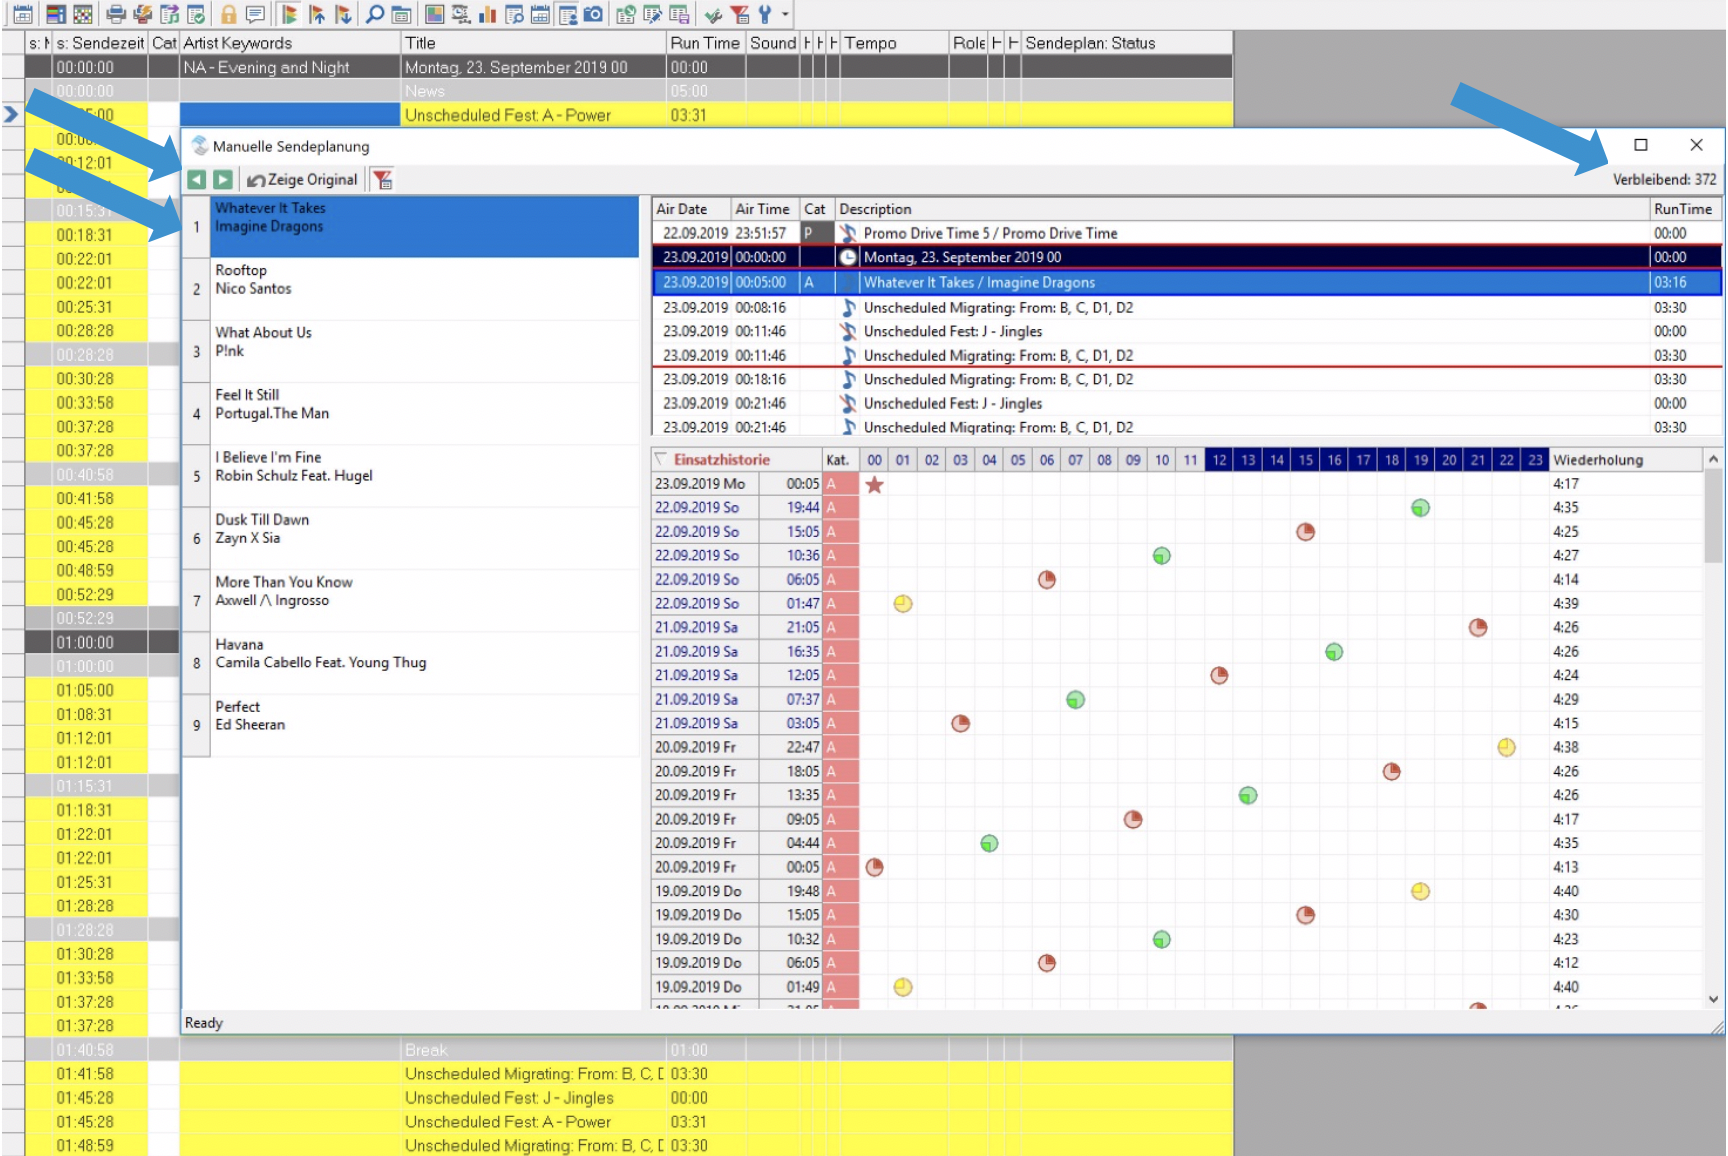This screenshot has width=1728, height=1156.
Task: Click the speech bubble comment icon
Action: [256, 14]
